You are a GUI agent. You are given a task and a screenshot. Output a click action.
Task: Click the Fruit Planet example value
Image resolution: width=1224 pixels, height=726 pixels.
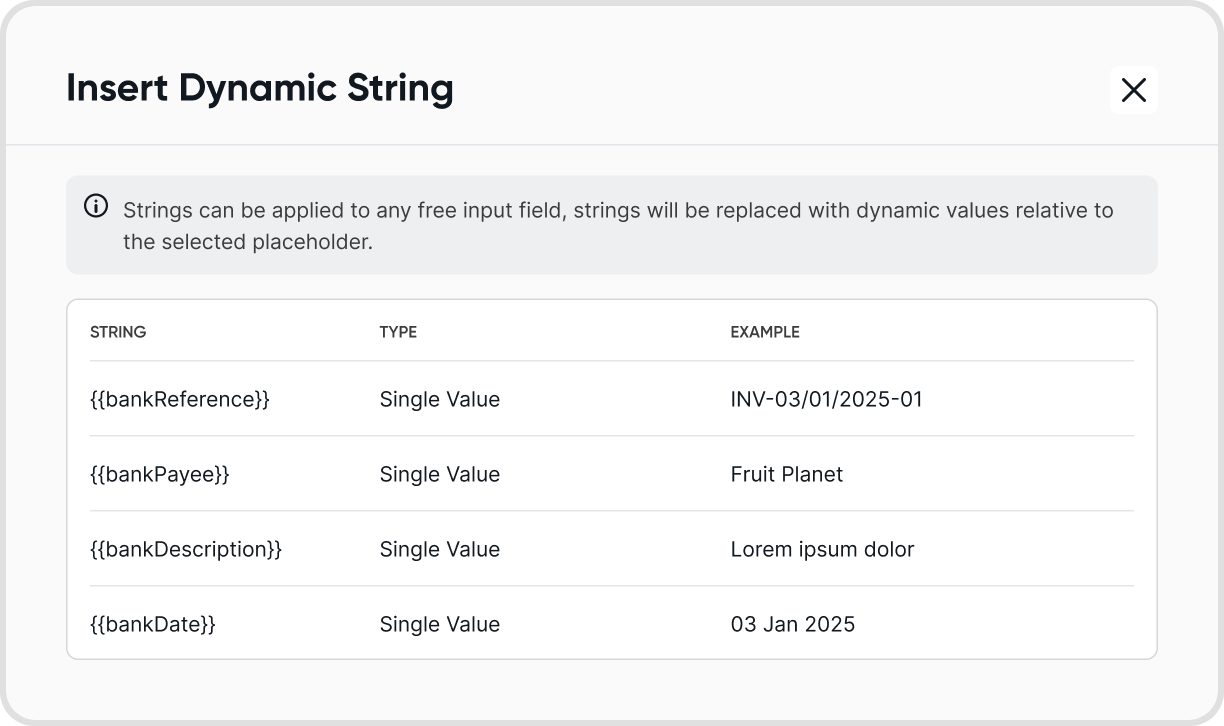point(787,475)
